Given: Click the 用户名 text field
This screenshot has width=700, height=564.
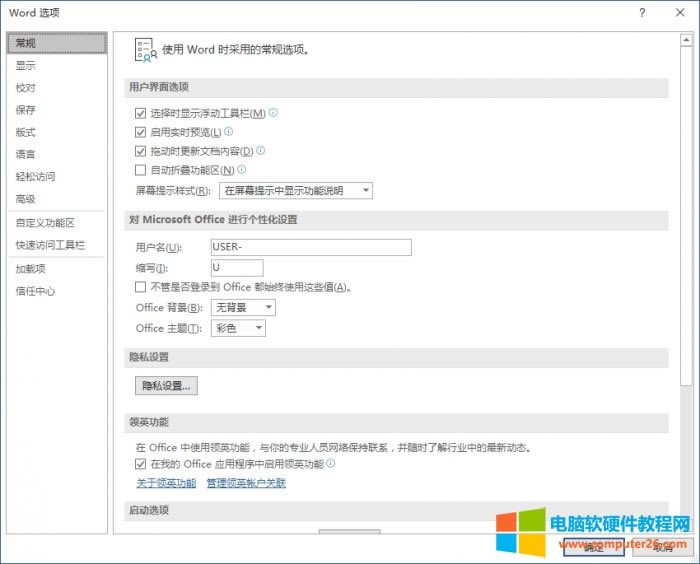Looking at the screenshot, I should point(311,247).
